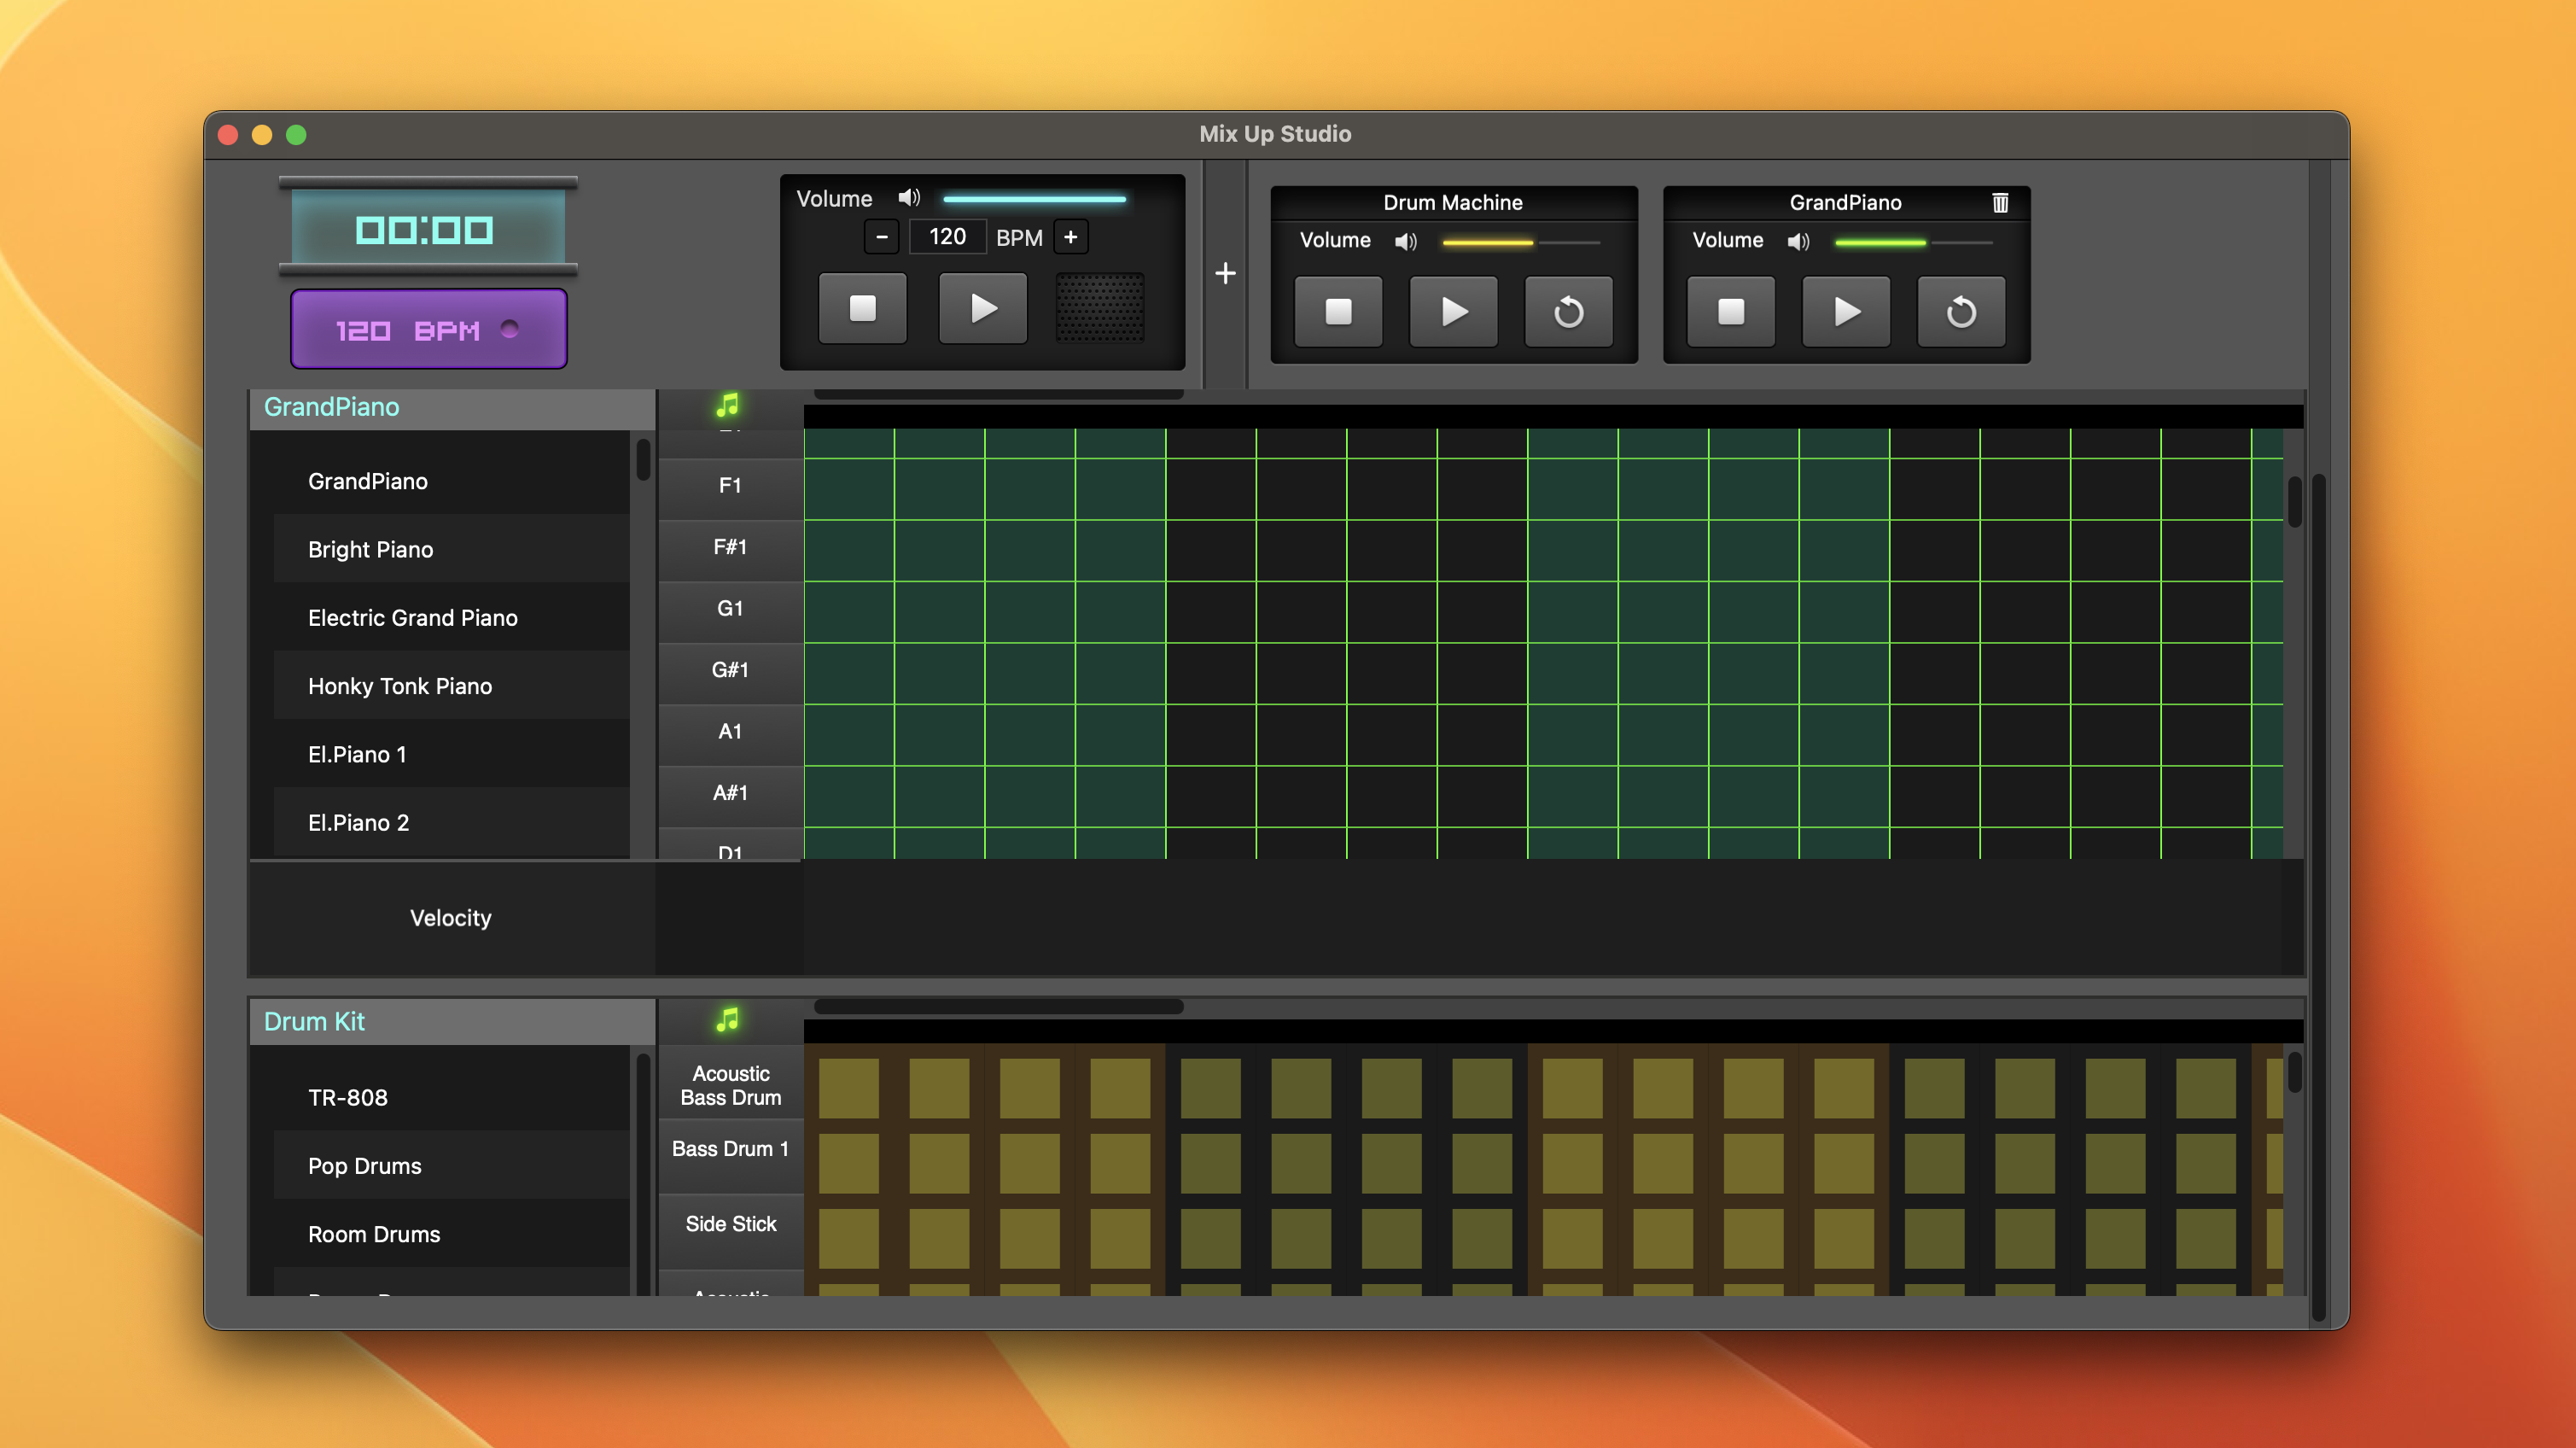Click the plus icon to add track
The width and height of the screenshot is (2576, 1448).
click(1225, 273)
